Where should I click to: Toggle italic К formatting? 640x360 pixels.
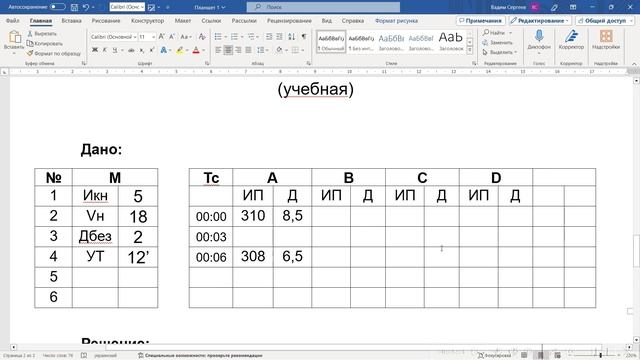105,50
